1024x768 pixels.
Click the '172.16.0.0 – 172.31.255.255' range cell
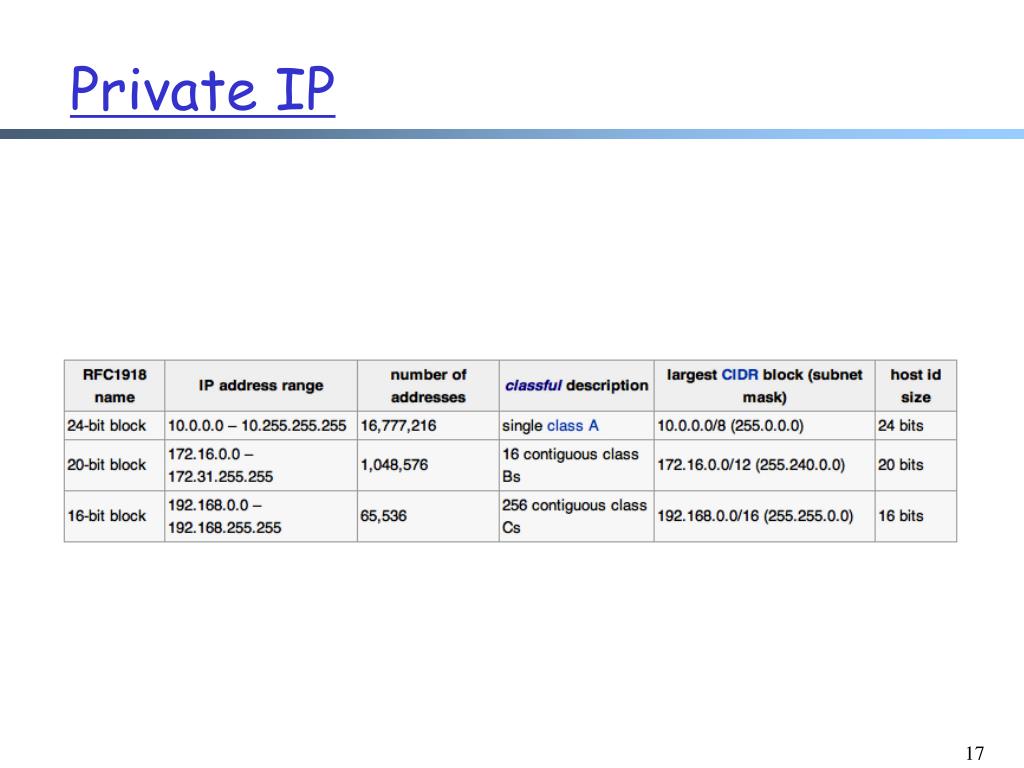(261, 465)
